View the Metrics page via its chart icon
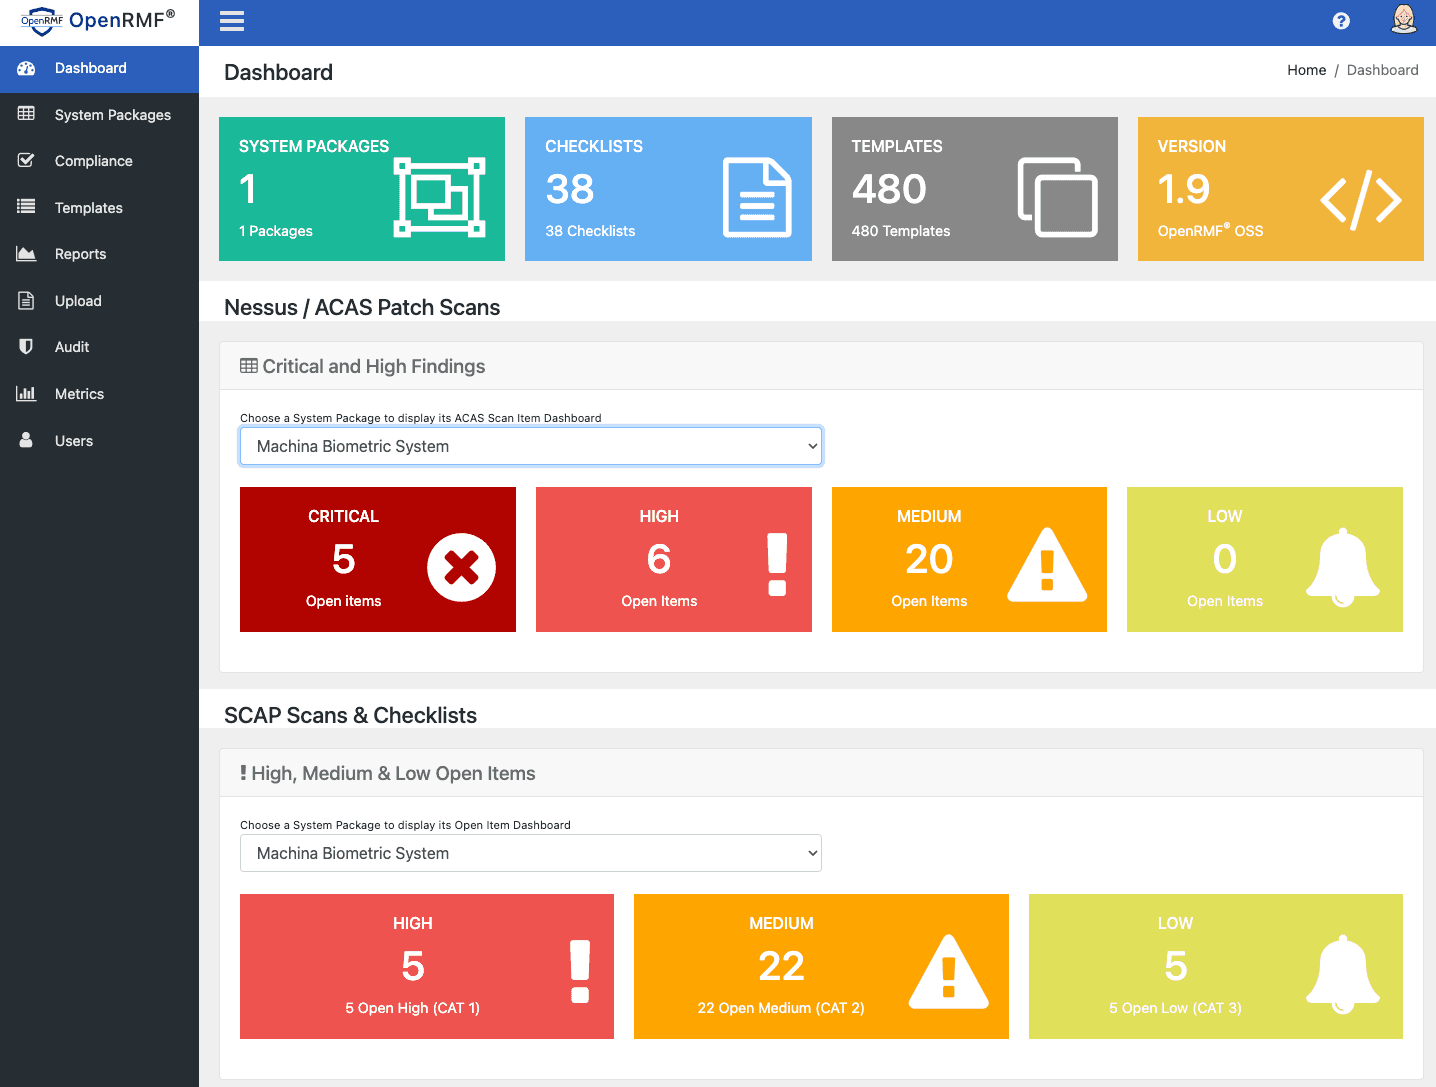Image resolution: width=1436 pixels, height=1087 pixels. (x=26, y=393)
